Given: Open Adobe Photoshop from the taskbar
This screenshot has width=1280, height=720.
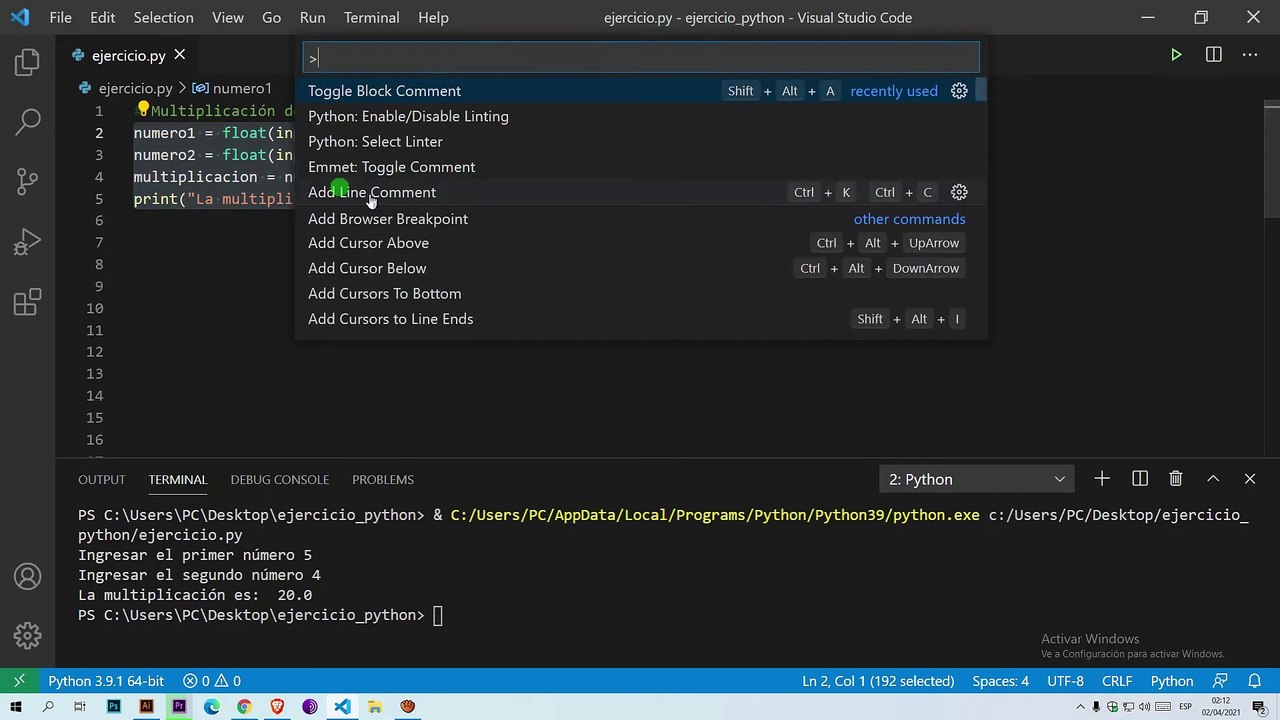Looking at the screenshot, I should (x=114, y=707).
